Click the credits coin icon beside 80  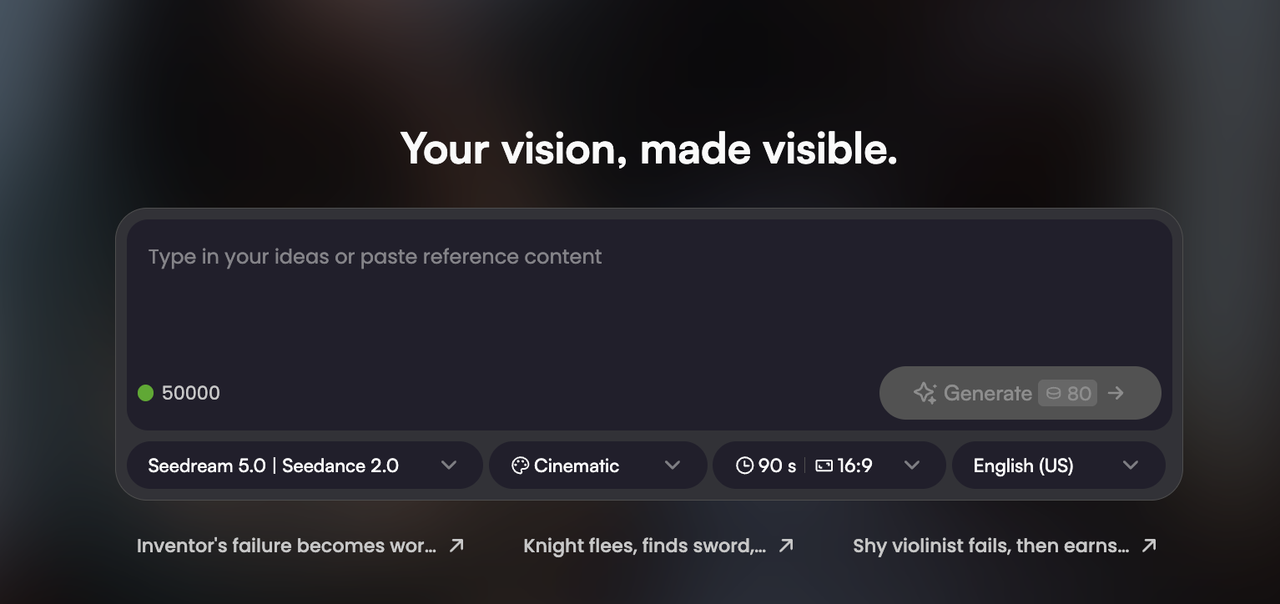point(1053,393)
